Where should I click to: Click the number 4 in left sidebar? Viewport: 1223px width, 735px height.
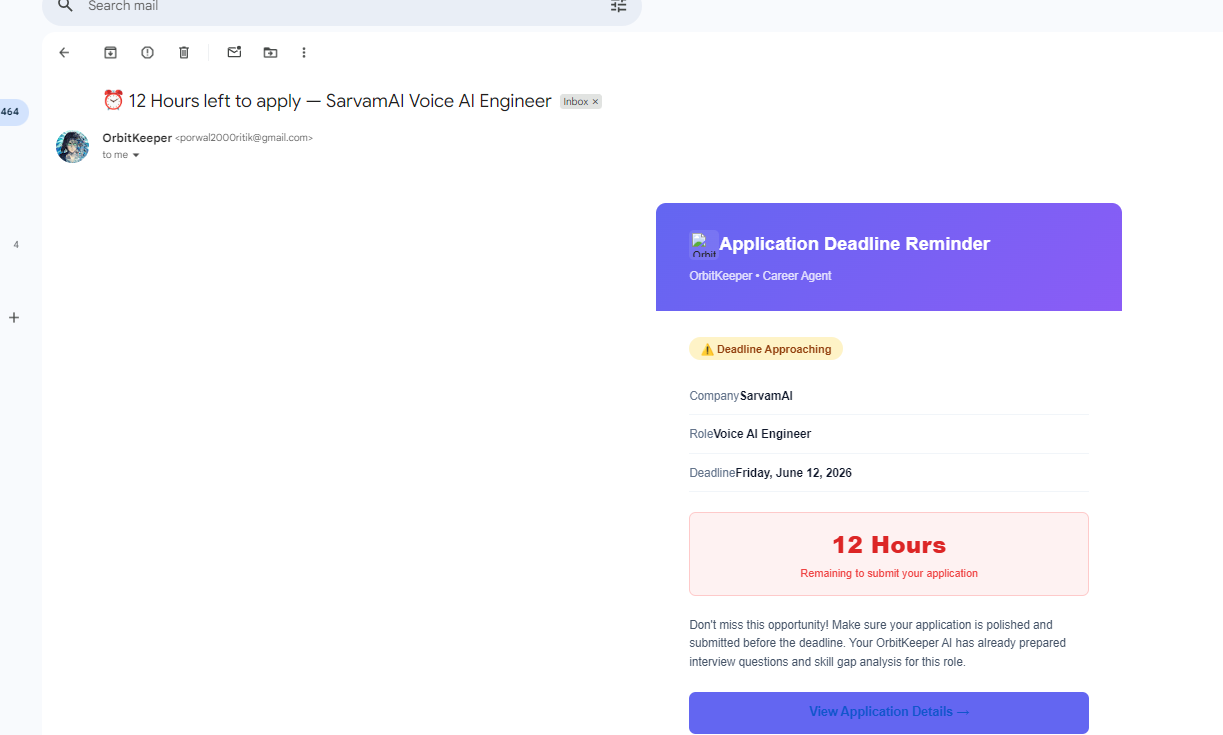tap(16, 245)
